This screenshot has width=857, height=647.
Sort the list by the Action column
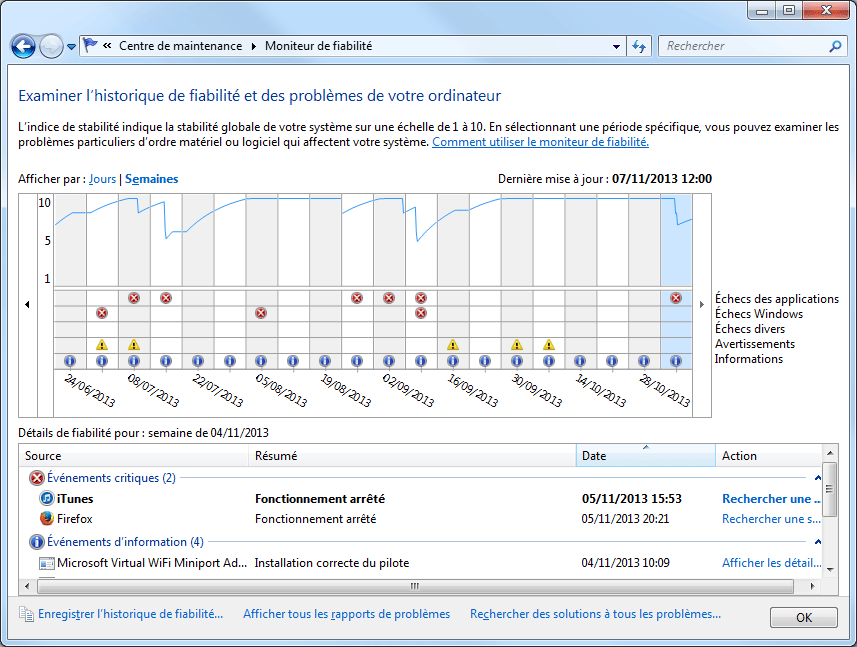(x=768, y=456)
